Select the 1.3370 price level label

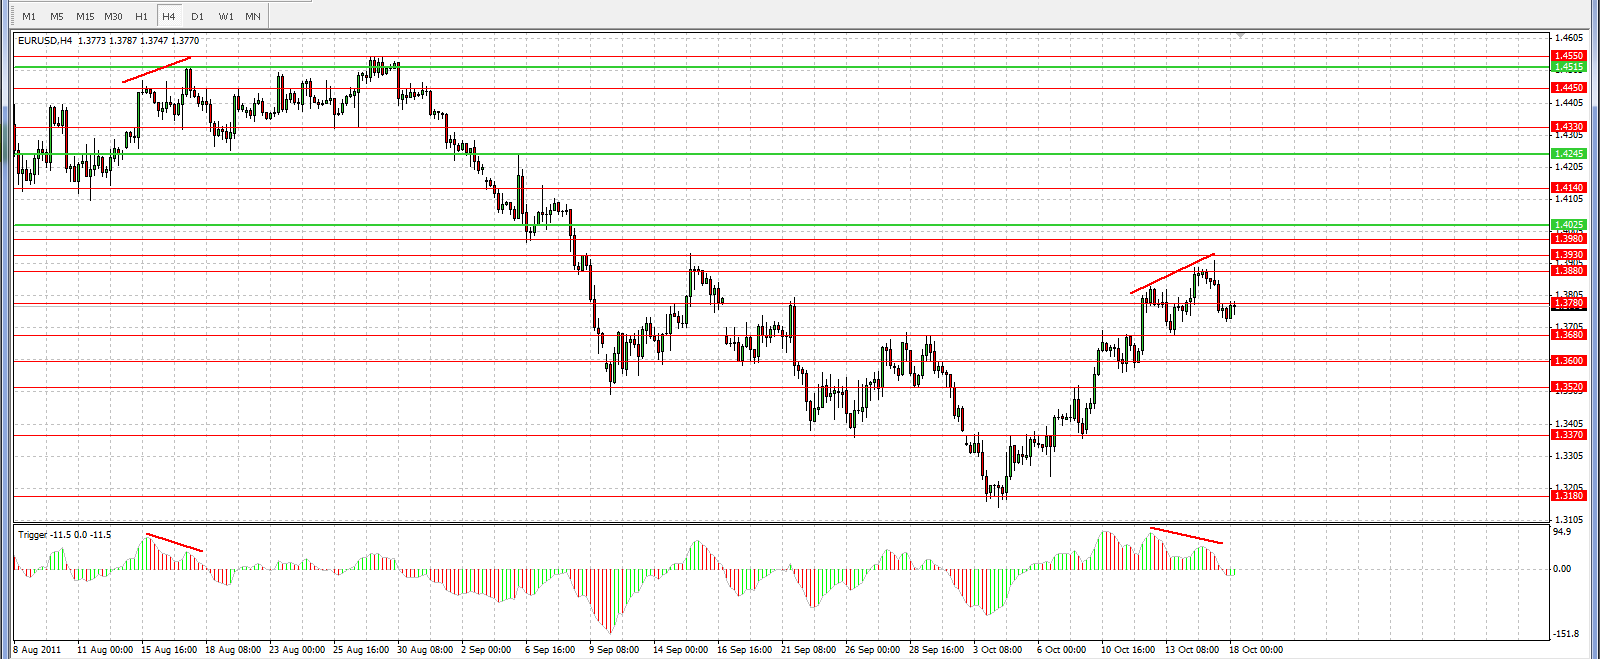1568,435
